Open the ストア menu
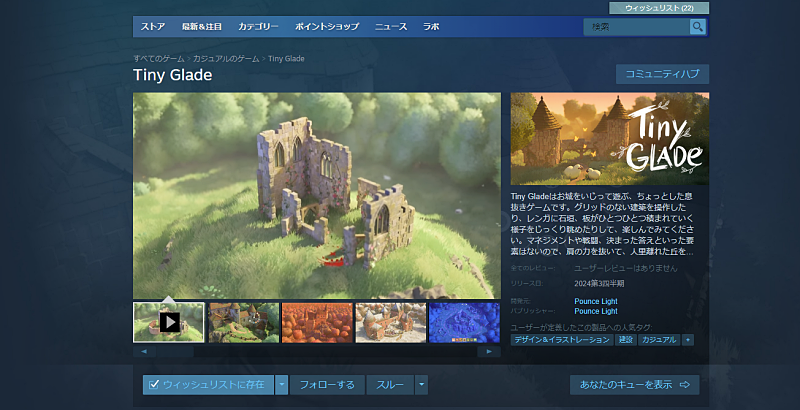 [153, 27]
